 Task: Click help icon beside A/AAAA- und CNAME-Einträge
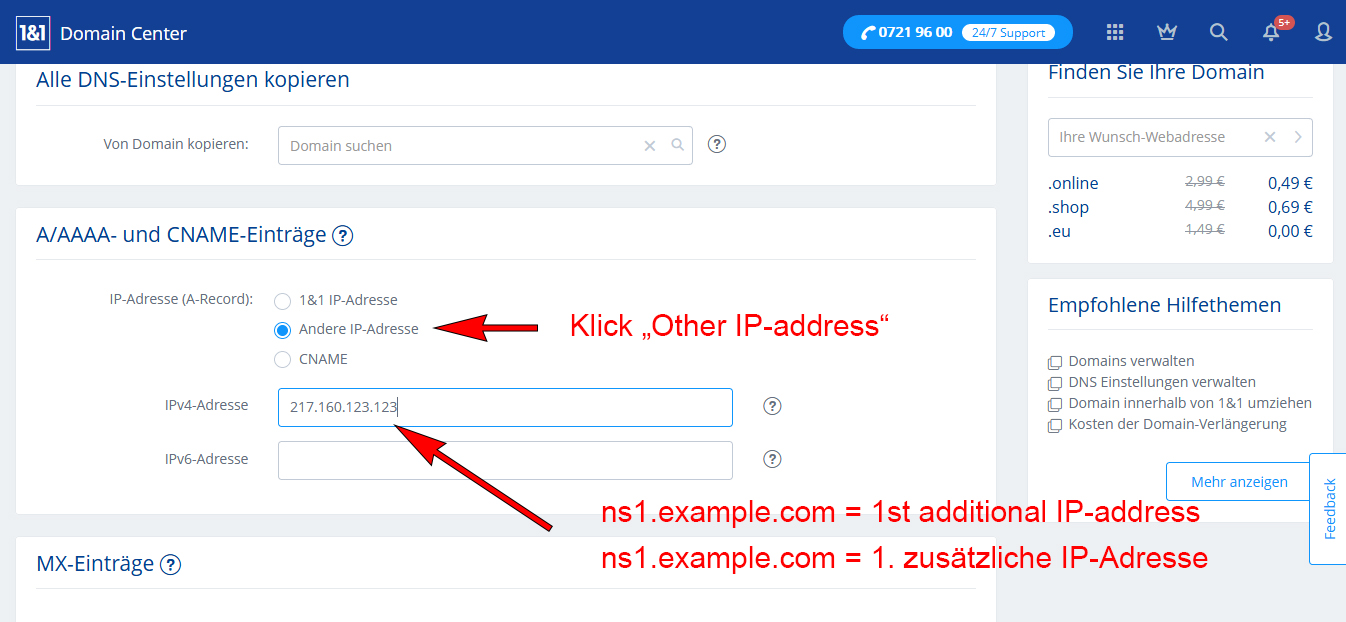343,236
